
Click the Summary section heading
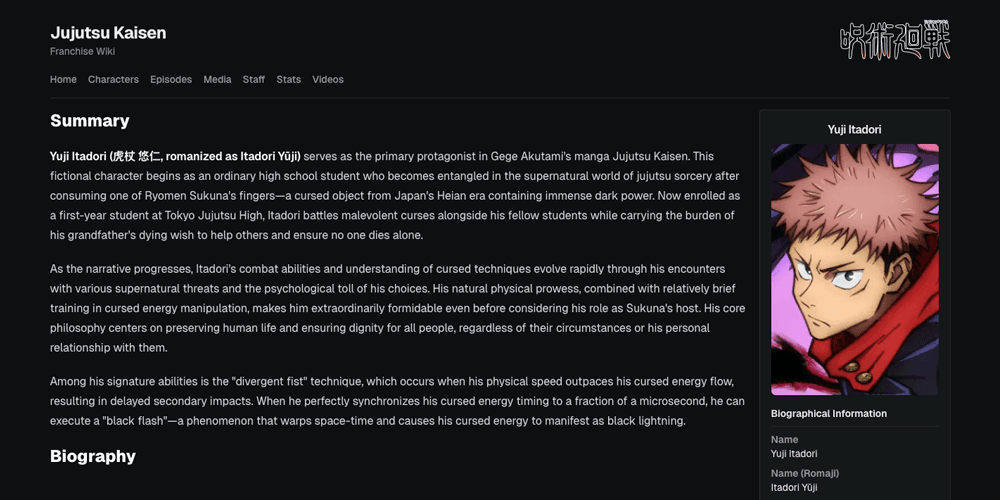tap(90, 121)
